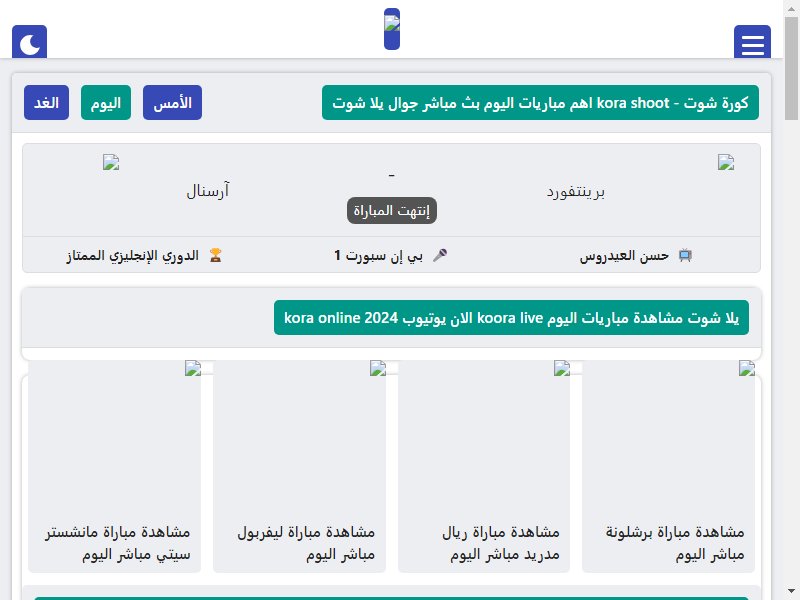The height and width of the screenshot is (600, 800).
Task: Click the برينتفورد team logo image
Action: coord(726,162)
